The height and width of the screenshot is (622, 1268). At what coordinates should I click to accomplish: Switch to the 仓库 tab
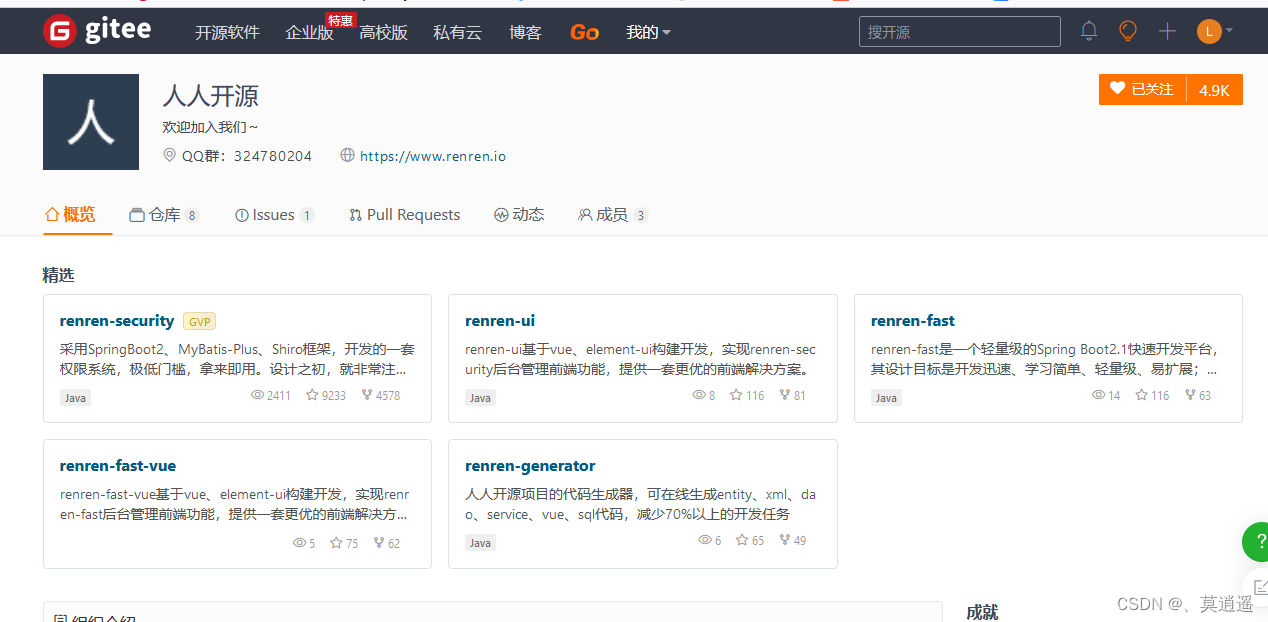(164, 215)
